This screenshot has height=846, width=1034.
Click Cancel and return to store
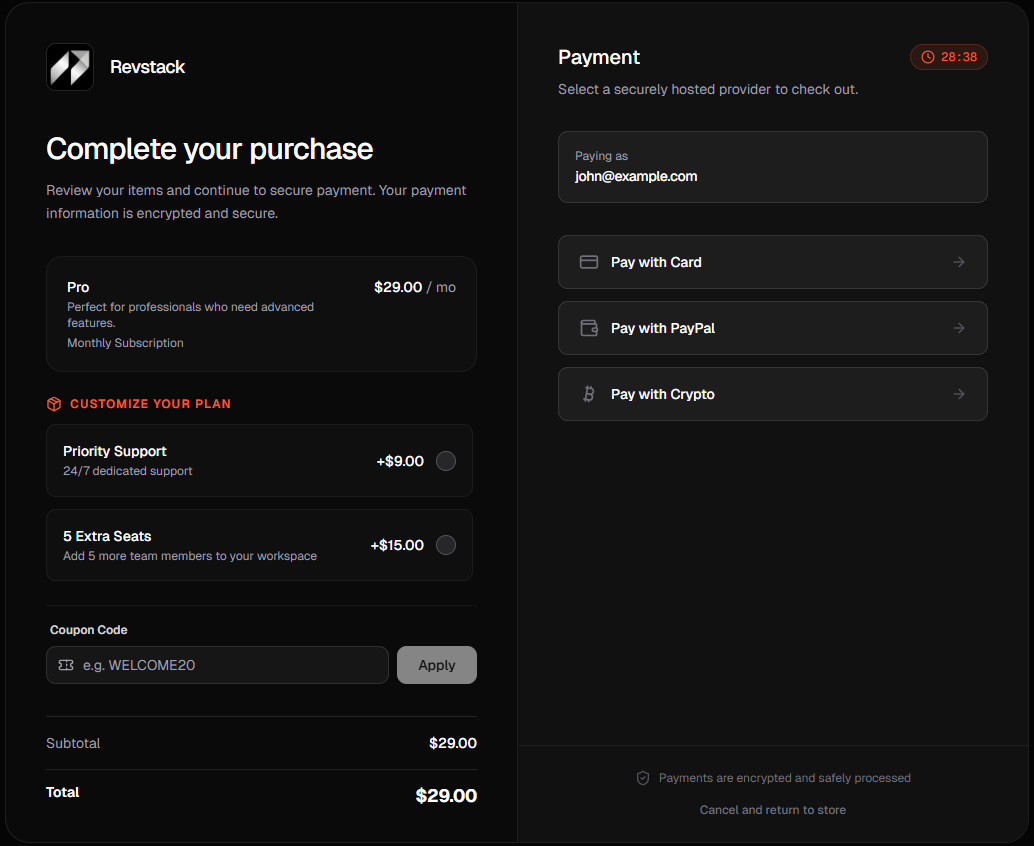pyautogui.click(x=772, y=809)
